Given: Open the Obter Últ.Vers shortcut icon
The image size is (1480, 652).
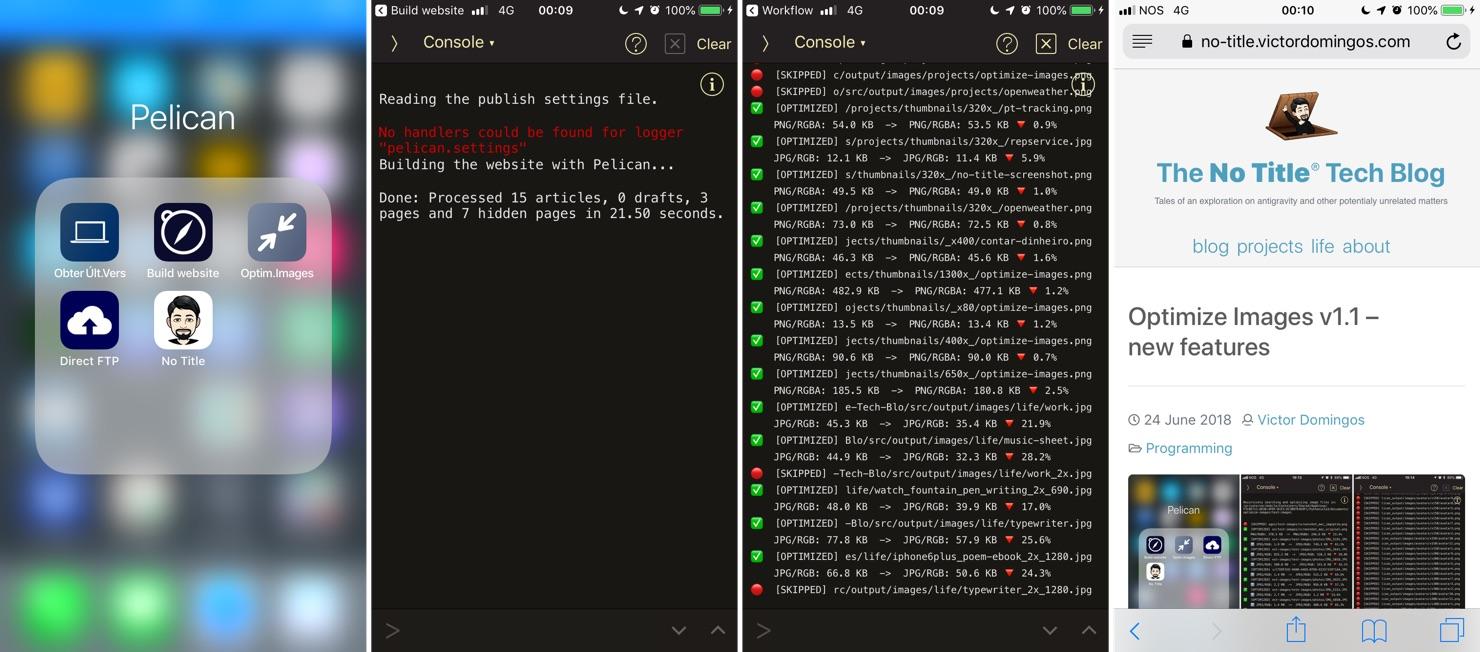Looking at the screenshot, I should pyautogui.click(x=89, y=232).
